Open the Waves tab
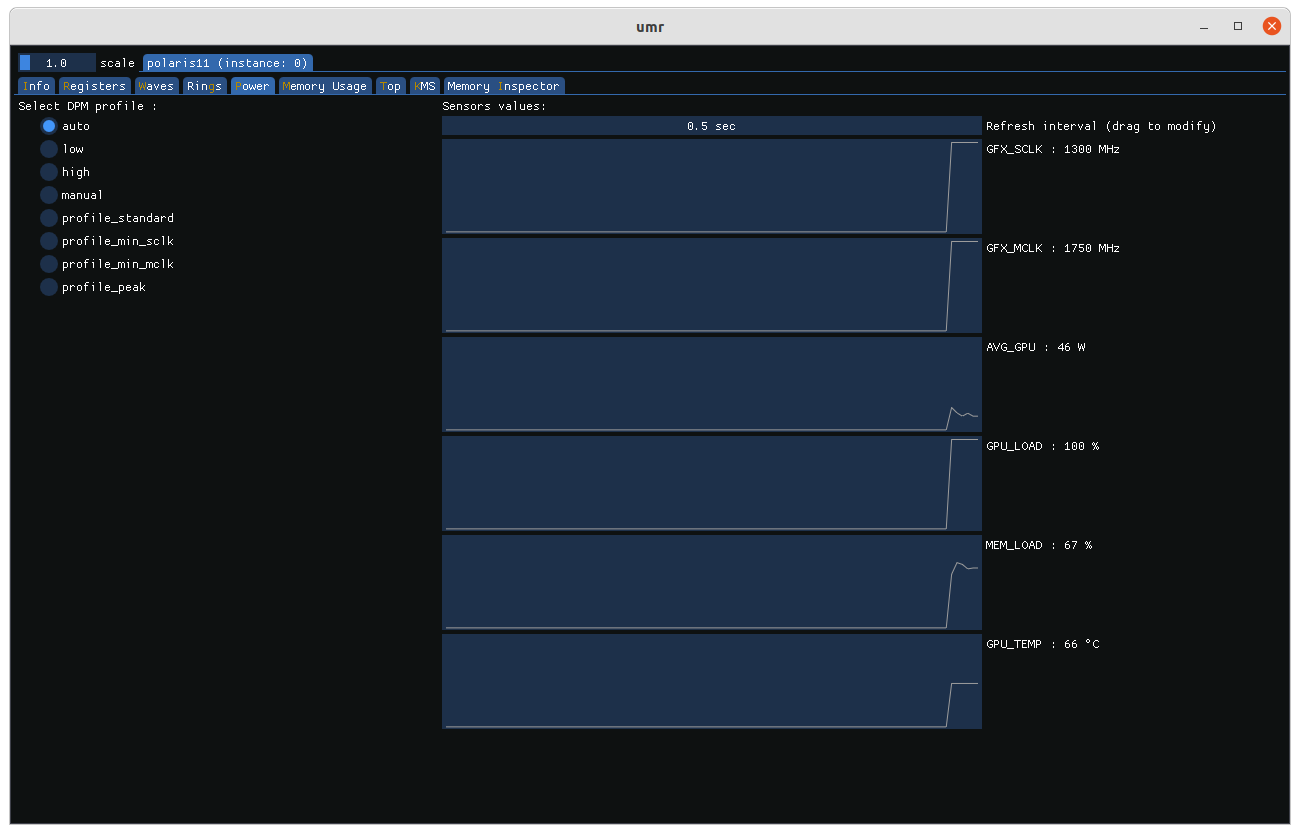 coord(156,86)
